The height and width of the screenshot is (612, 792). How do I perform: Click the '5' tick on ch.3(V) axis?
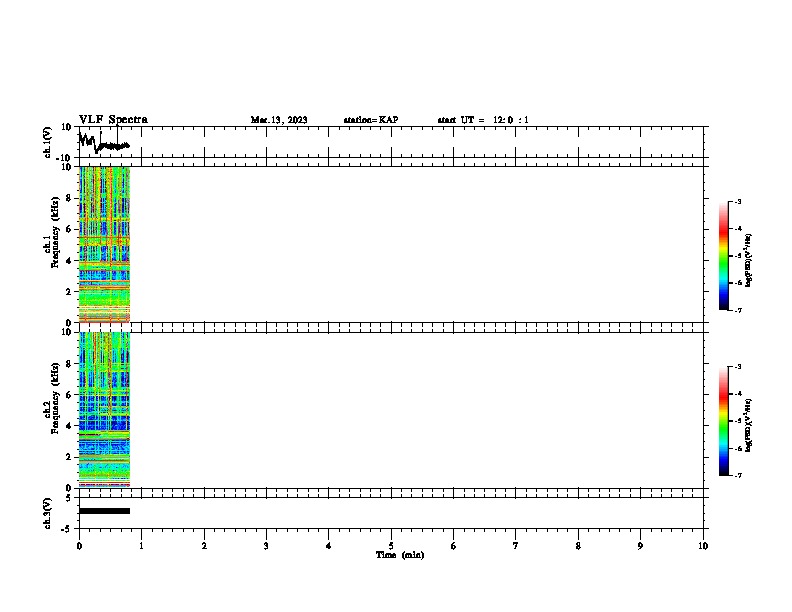[69, 498]
